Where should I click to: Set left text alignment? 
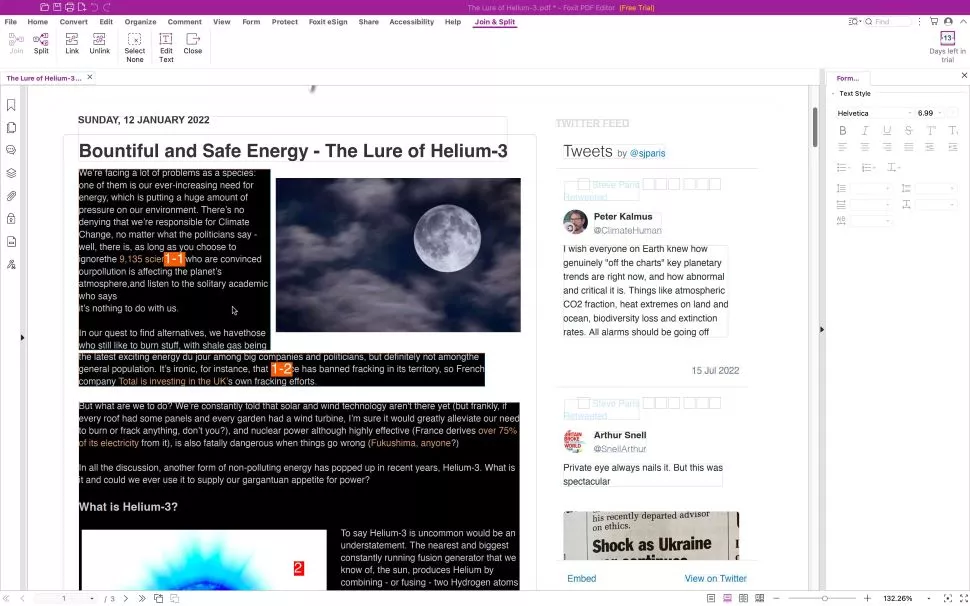tap(843, 147)
